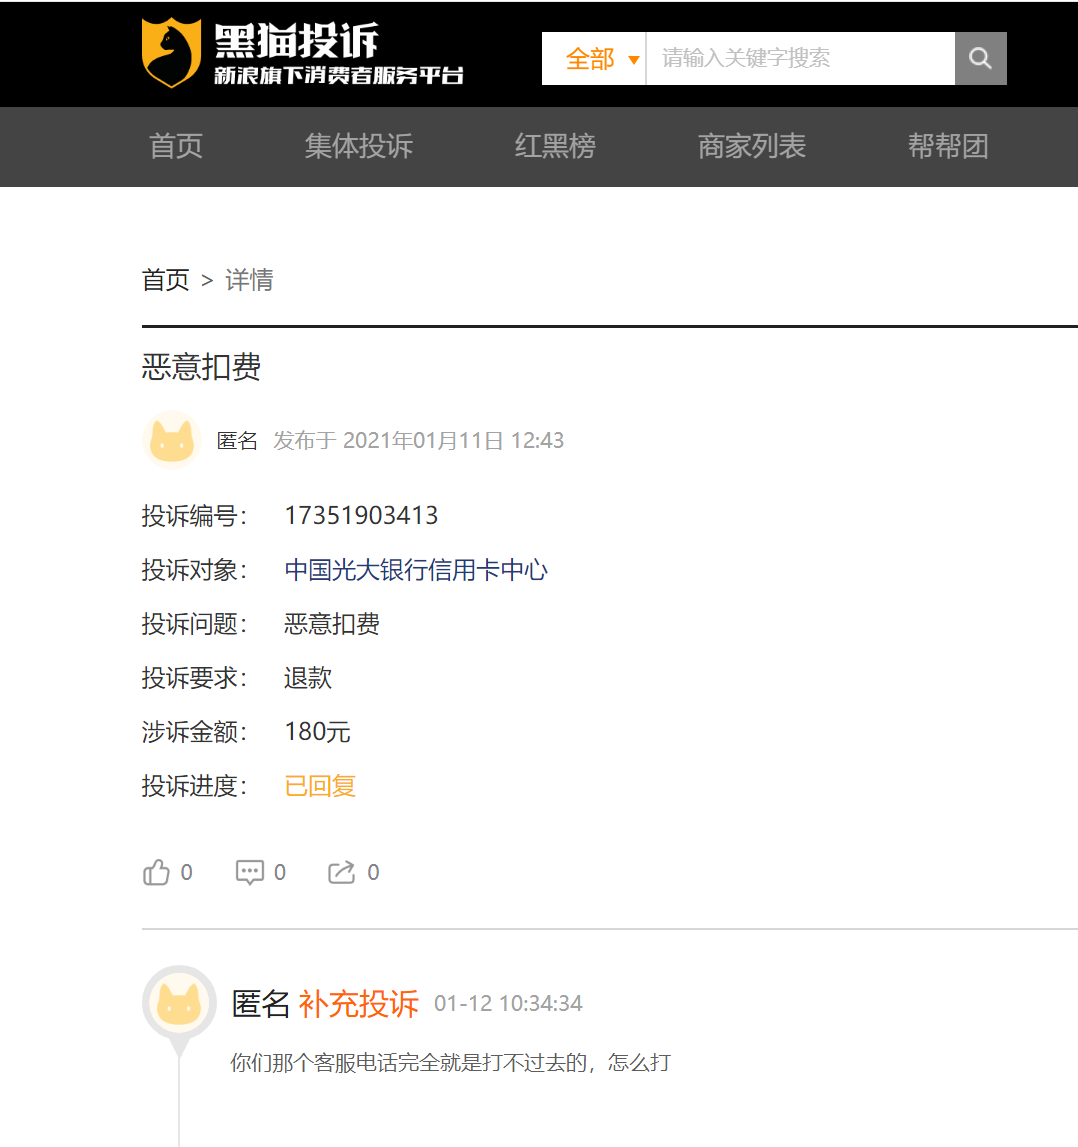The image size is (1078, 1147).
Task: Click the orange dropdown arrow next to 全部
Action: click(633, 60)
